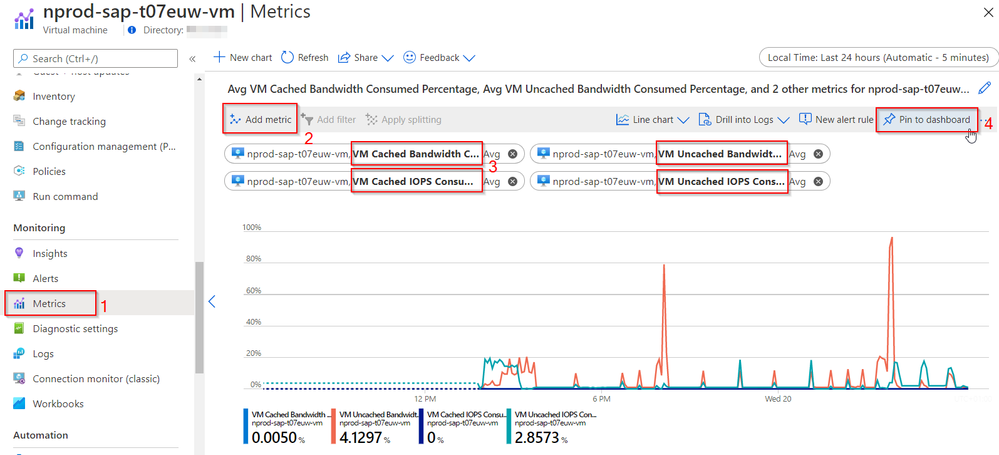This screenshot has width=999, height=455.
Task: Click the pencil icon to edit chart title
Action: 985,88
